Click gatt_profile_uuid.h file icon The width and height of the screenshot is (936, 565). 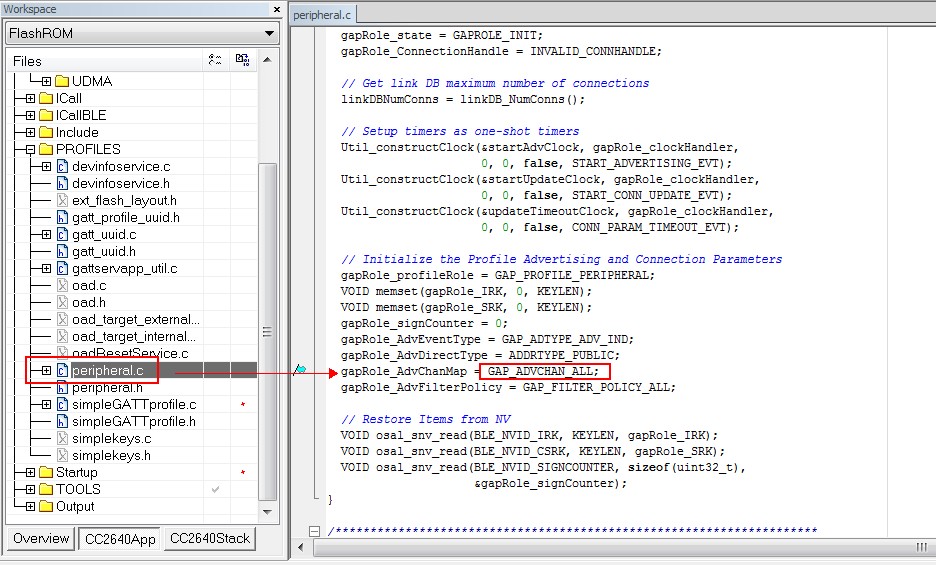click(62, 217)
